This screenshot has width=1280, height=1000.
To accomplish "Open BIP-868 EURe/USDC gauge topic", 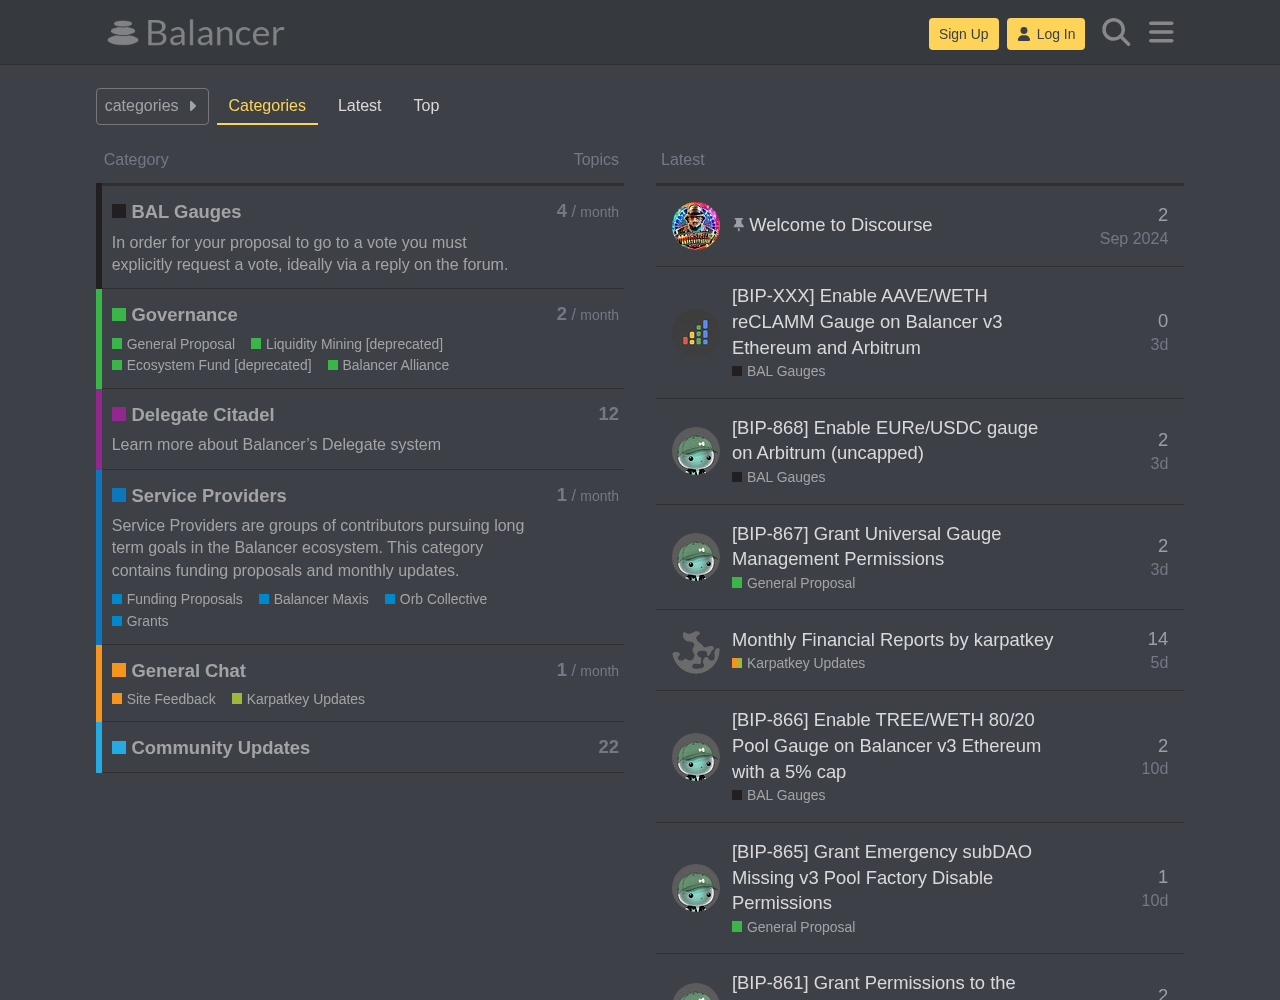I will click(885, 440).
